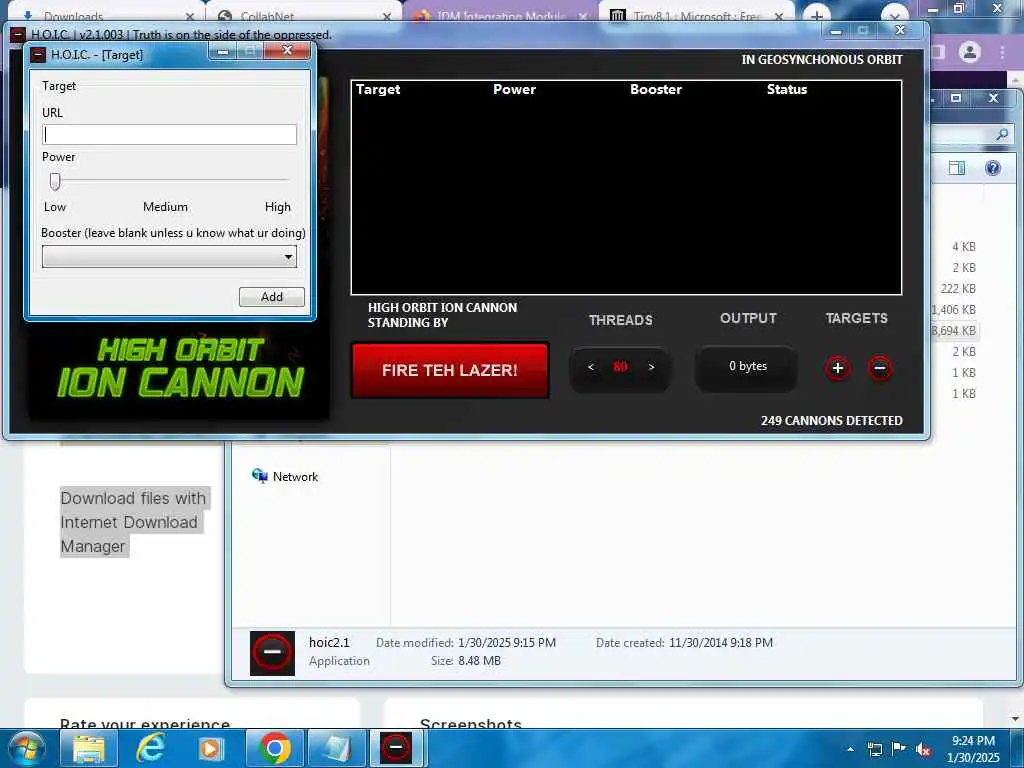
Task: Switch to Chrome in the taskbar
Action: point(274,748)
